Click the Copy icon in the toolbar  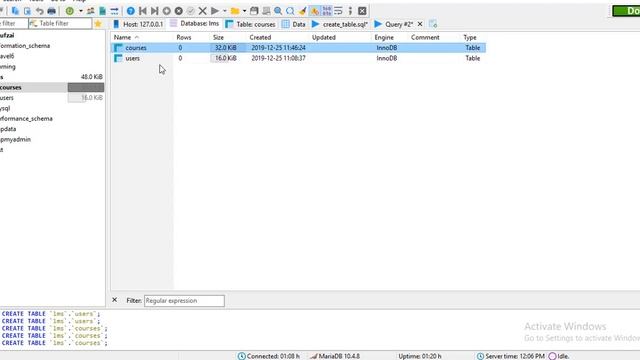point(15,11)
